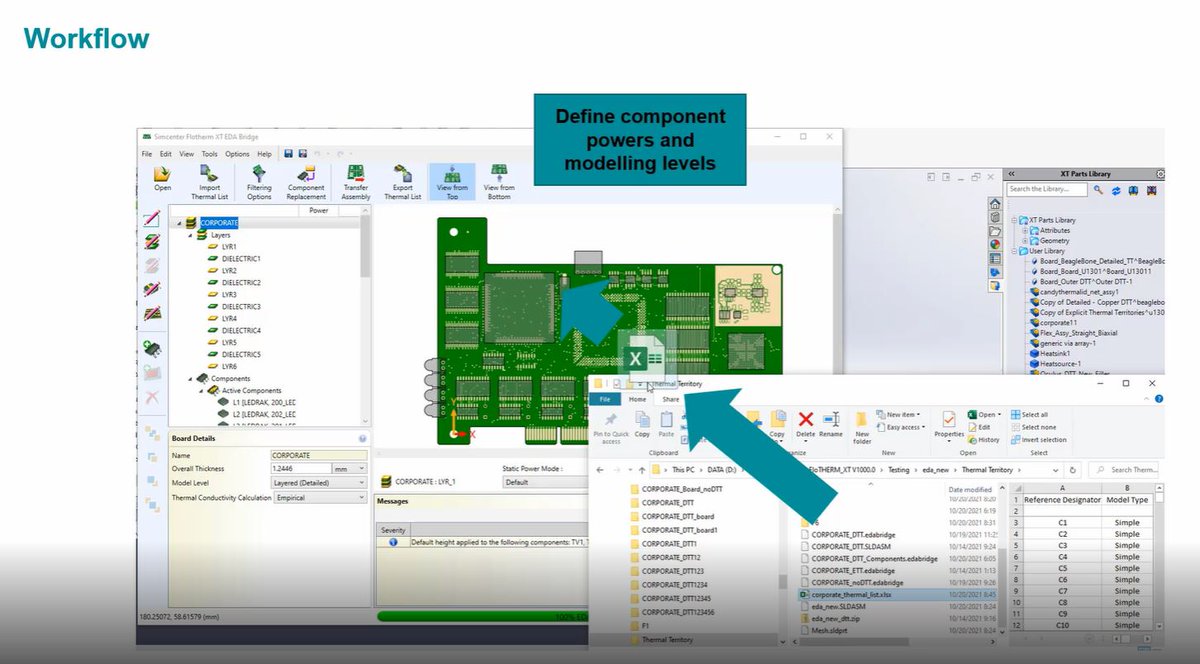Image resolution: width=1200 pixels, height=664 pixels.
Task: Collapse the Layers tree node
Action: click(190, 235)
